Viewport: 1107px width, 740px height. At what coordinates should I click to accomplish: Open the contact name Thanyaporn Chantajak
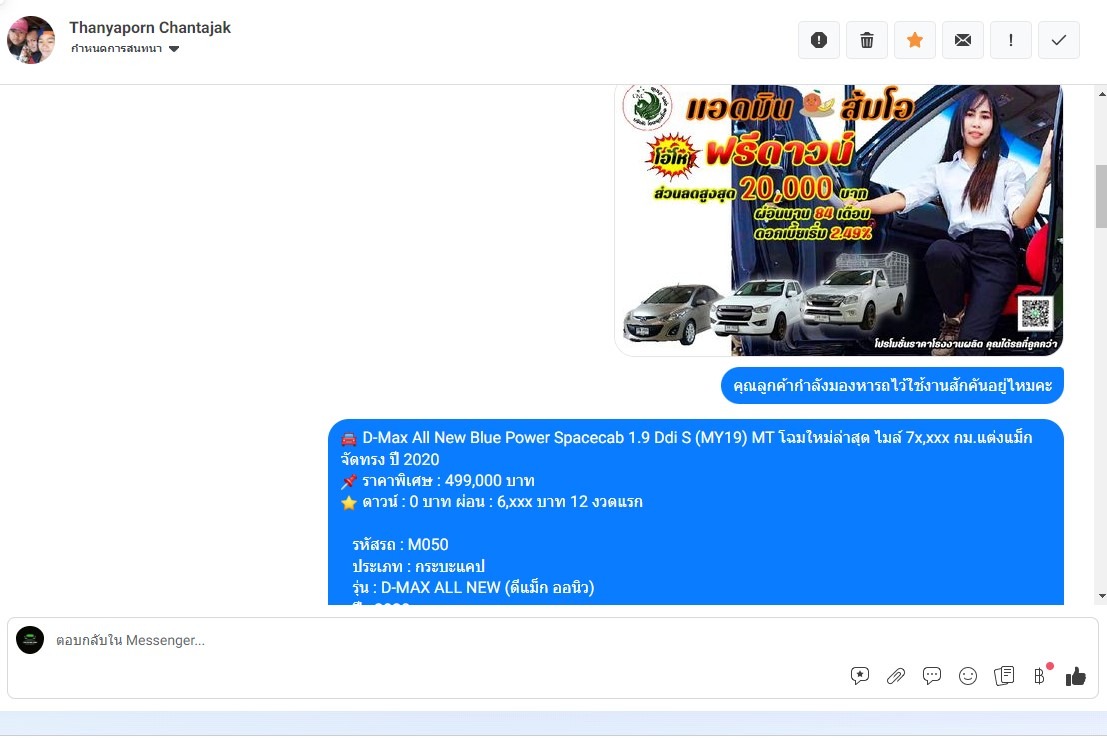pos(150,28)
